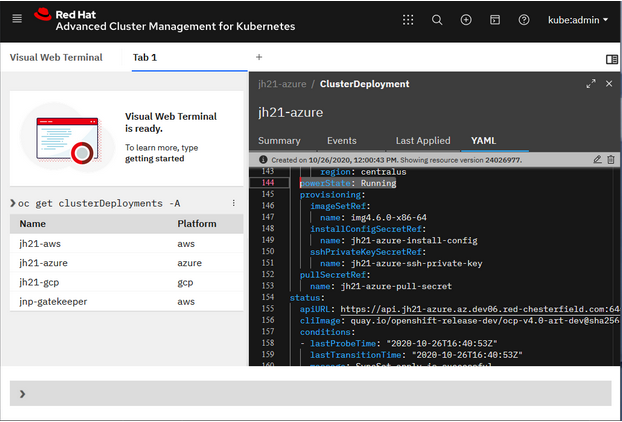Switch to the Summary tab

[279, 141]
